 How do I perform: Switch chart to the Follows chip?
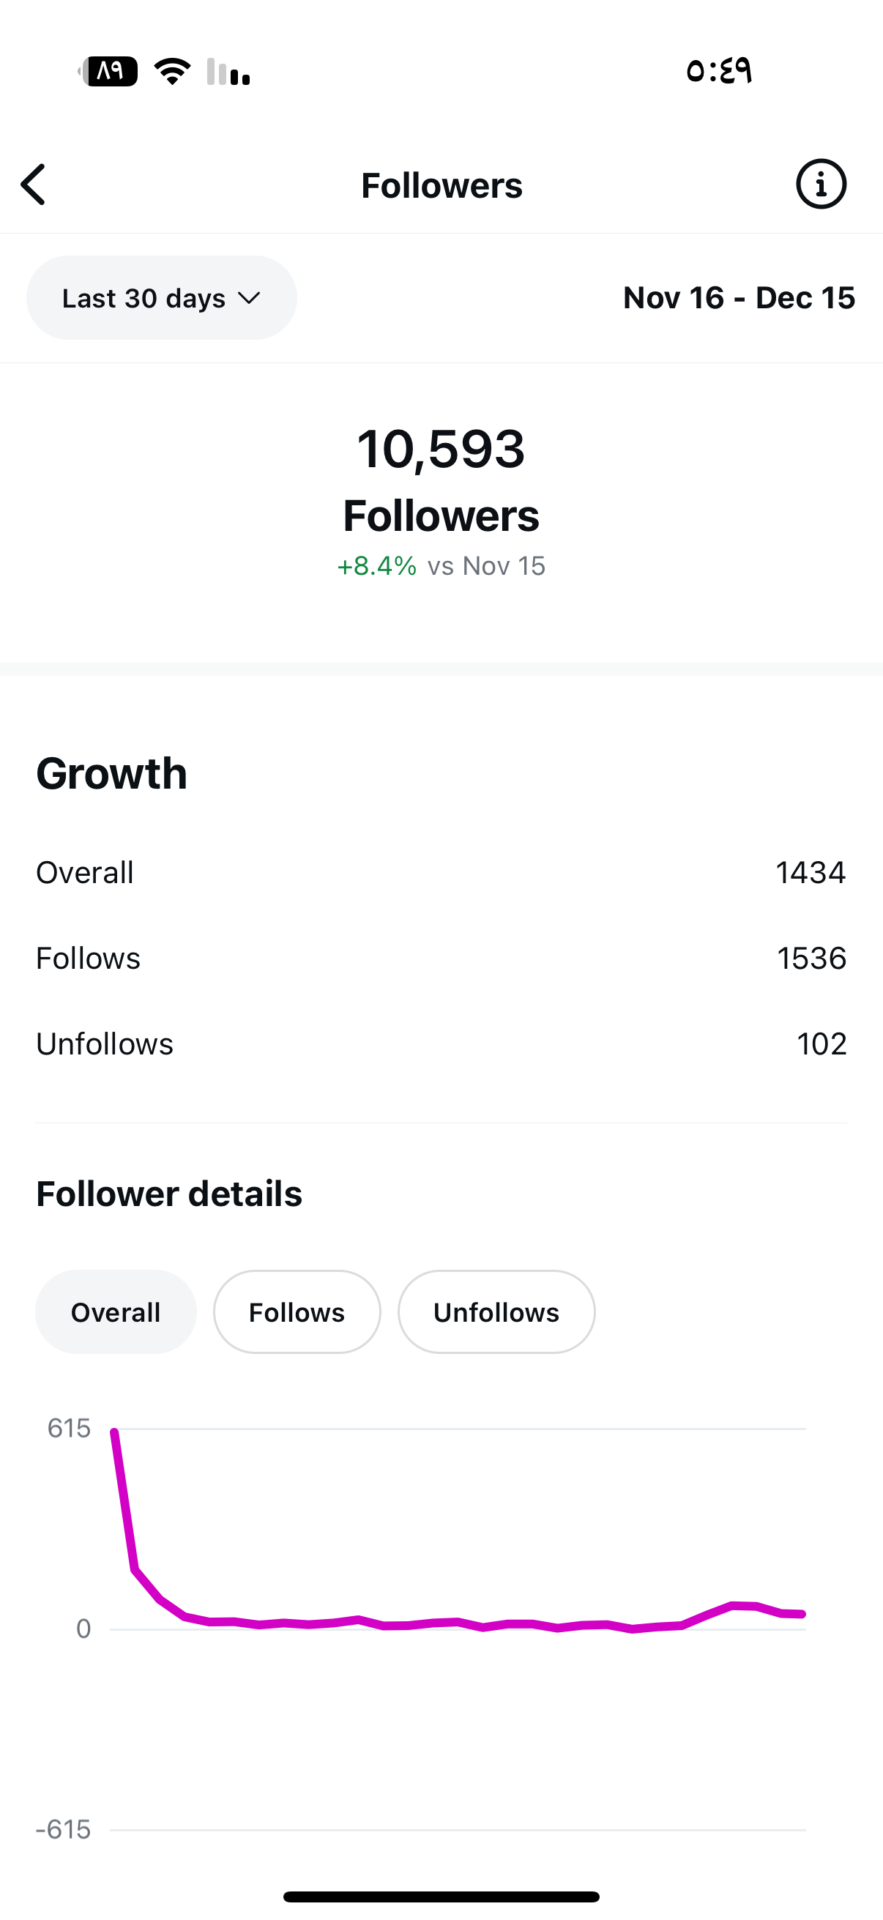(x=297, y=1312)
